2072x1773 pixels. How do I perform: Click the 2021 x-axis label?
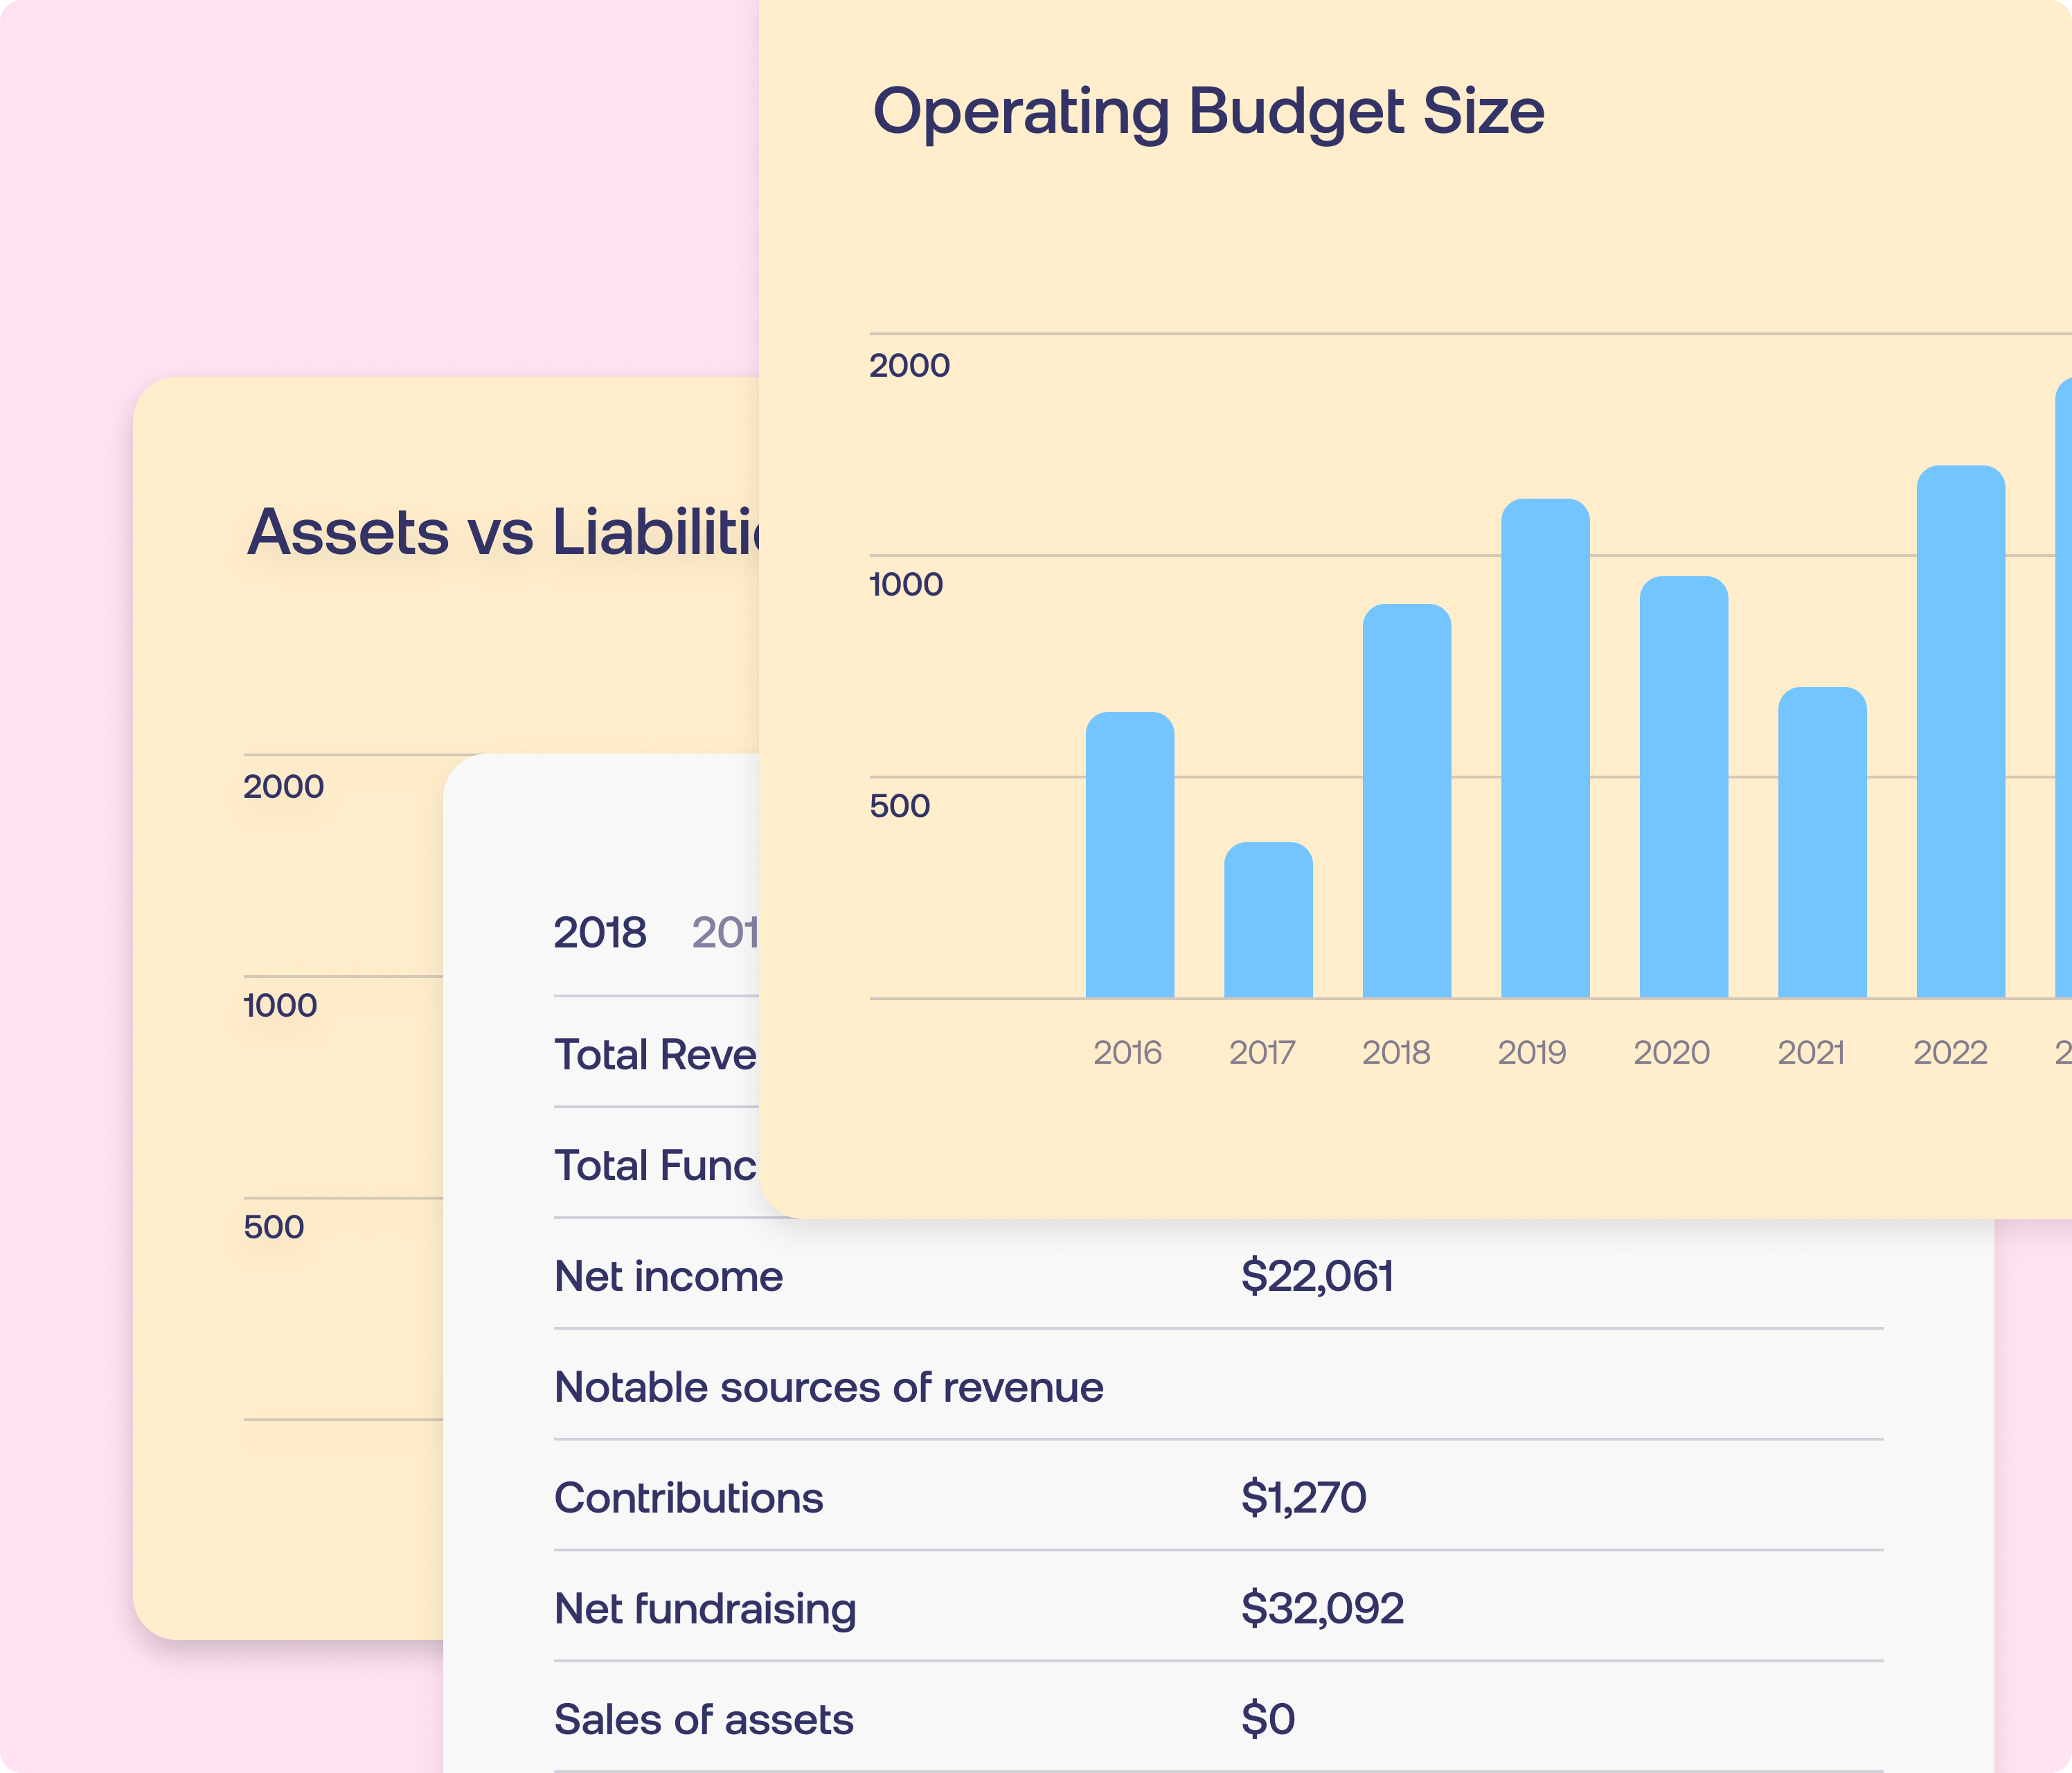[x=1811, y=1053]
